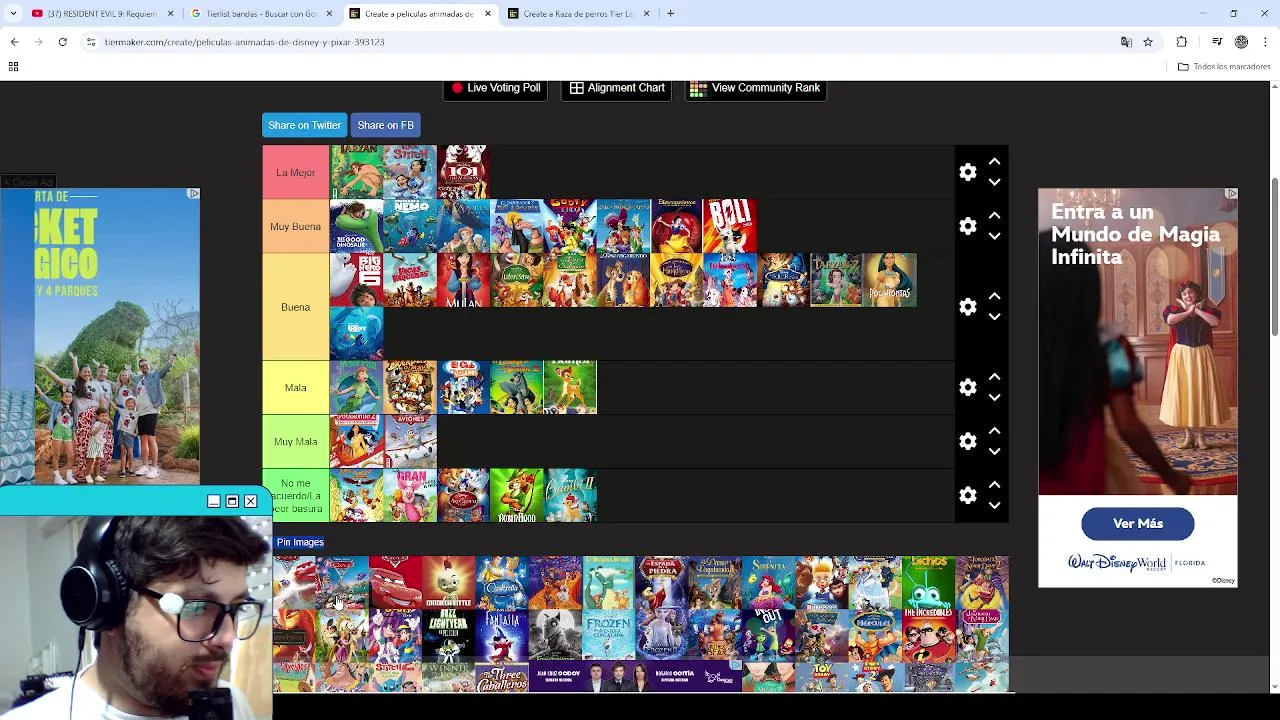
Task: Click the Share on Twitter button
Action: tap(304, 125)
